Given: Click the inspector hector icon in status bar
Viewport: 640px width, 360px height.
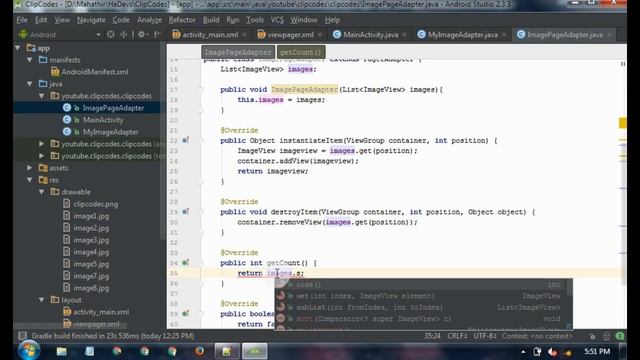Looking at the screenshot, I should coord(607,336).
